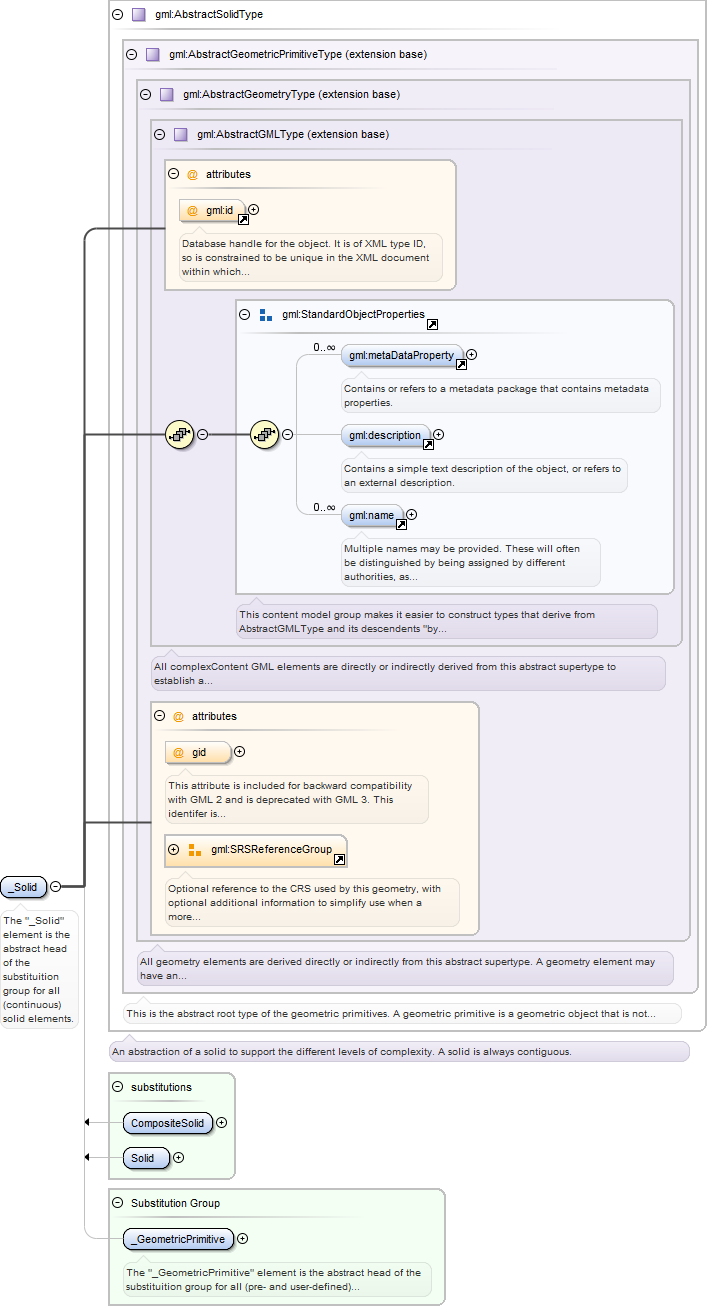The image size is (708, 1307).
Task: Collapse the minus beside the outer sequence compositor
Action: [x=203, y=434]
